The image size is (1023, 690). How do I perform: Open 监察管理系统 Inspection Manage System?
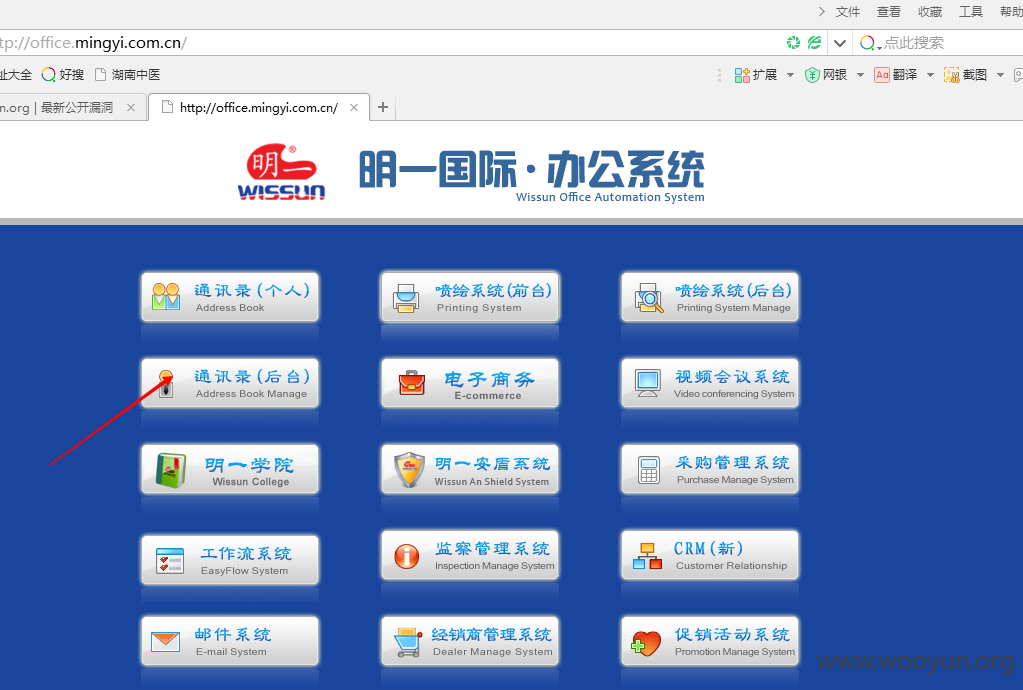(x=470, y=556)
